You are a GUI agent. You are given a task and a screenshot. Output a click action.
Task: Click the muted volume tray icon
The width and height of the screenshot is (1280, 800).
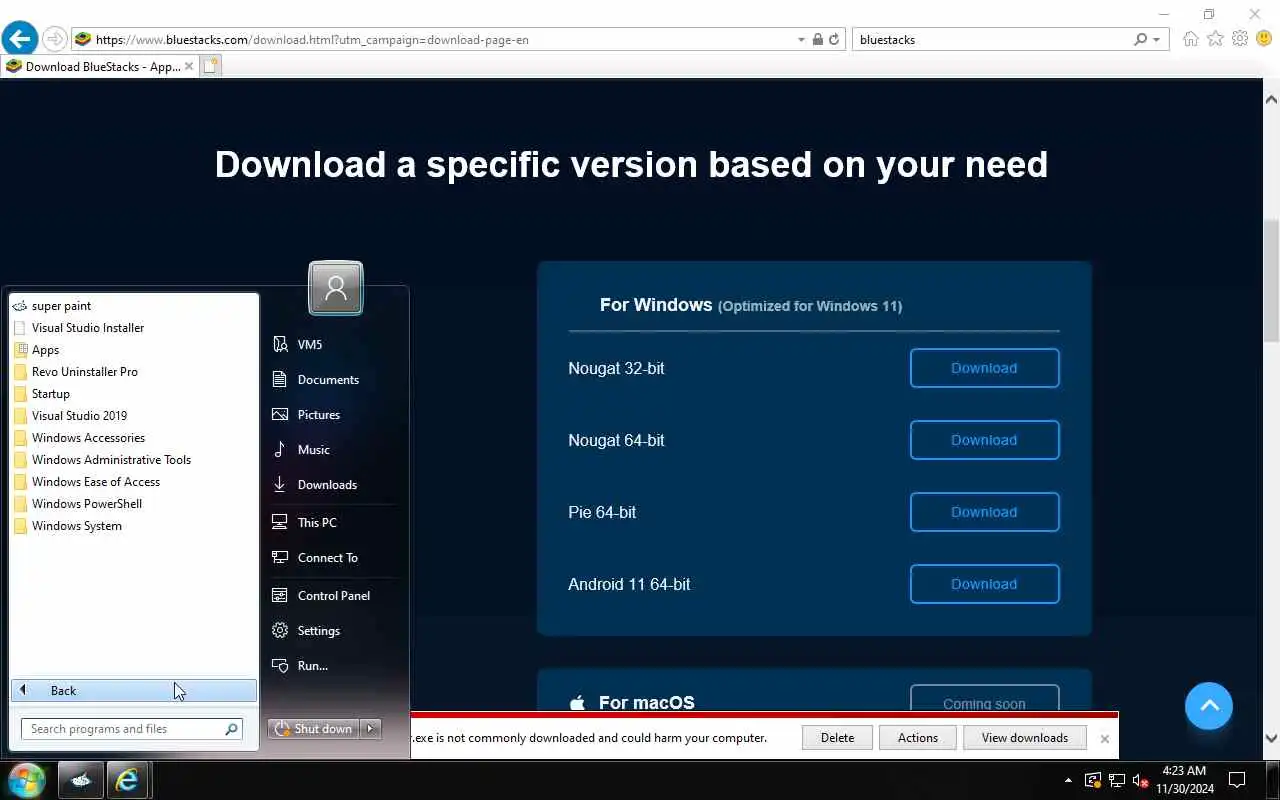(1140, 780)
